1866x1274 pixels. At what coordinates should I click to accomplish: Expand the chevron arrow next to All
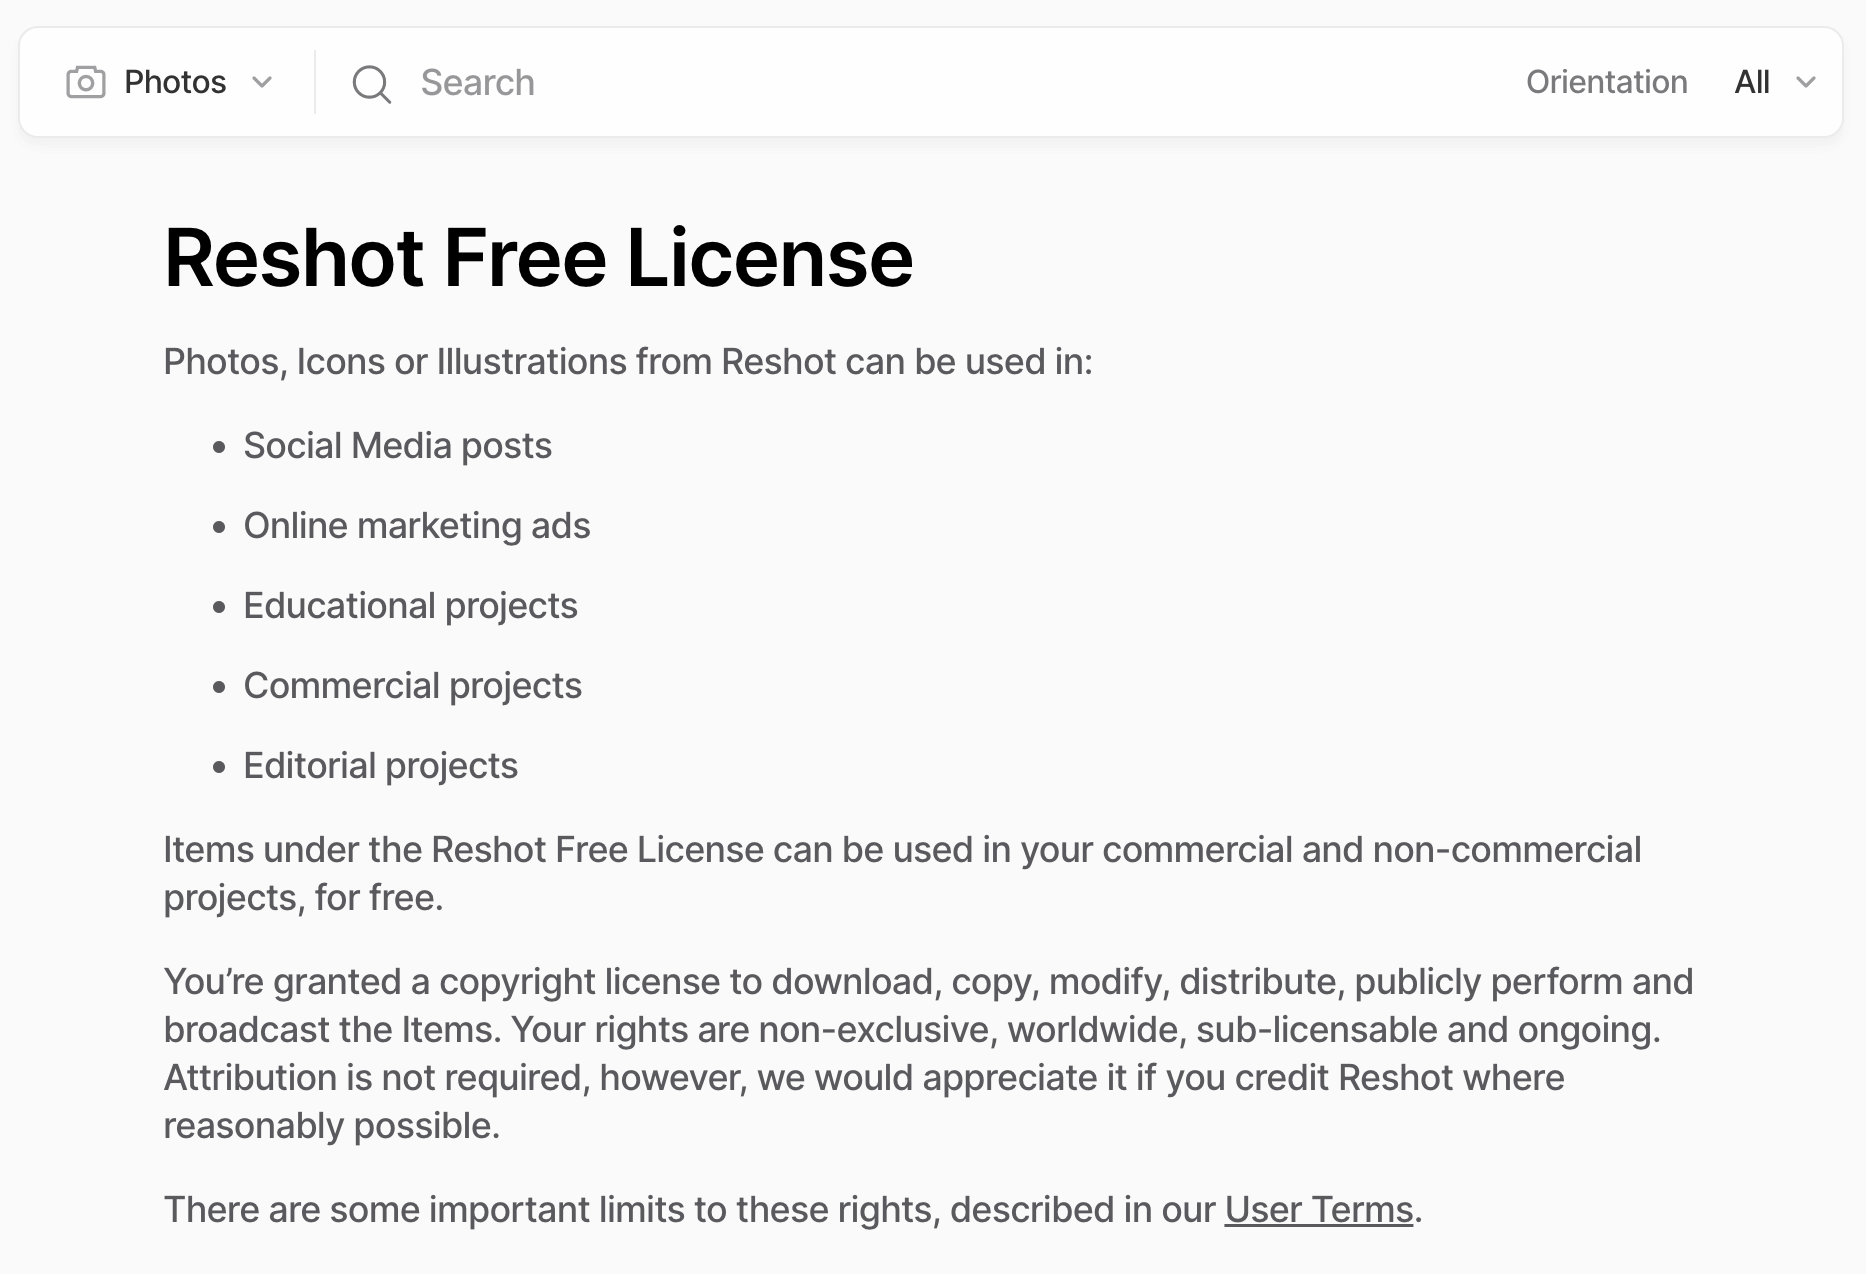[1806, 82]
